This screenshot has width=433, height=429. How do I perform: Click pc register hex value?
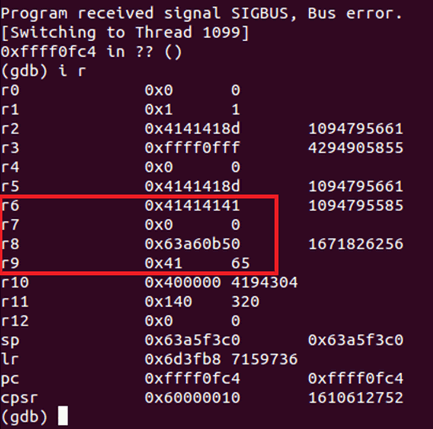[192, 379]
